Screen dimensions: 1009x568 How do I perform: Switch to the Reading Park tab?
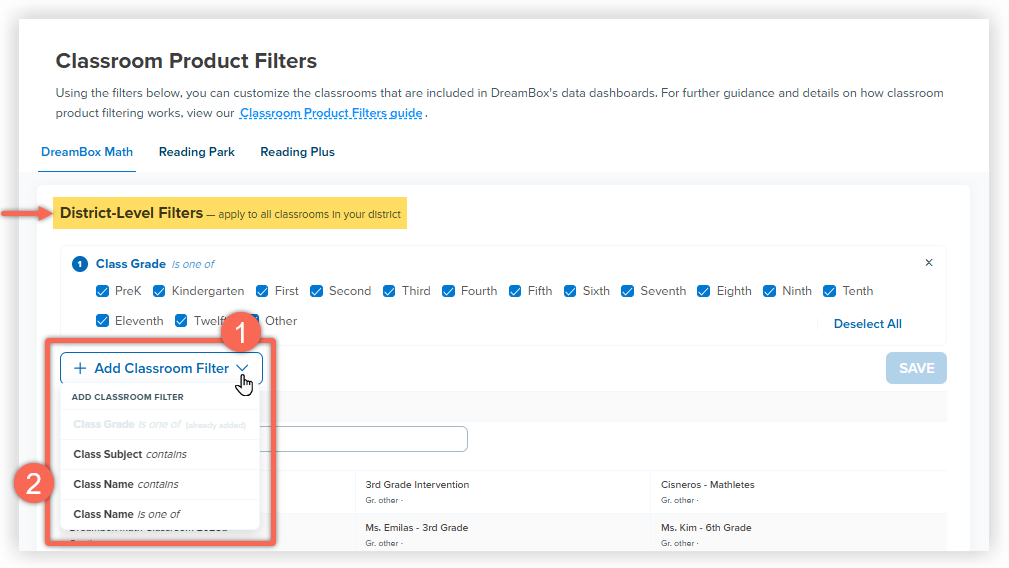pyautogui.click(x=196, y=152)
